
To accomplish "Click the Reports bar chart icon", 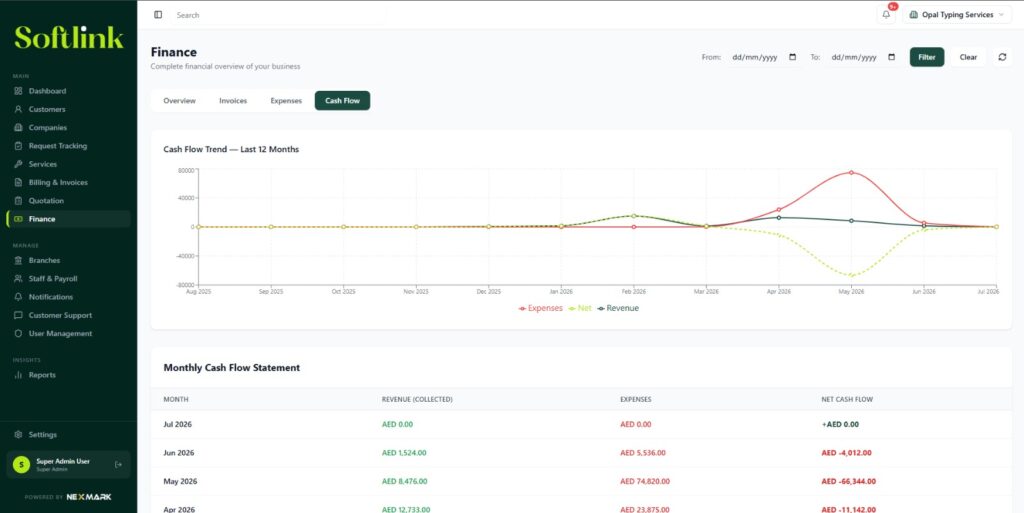I will pos(18,375).
